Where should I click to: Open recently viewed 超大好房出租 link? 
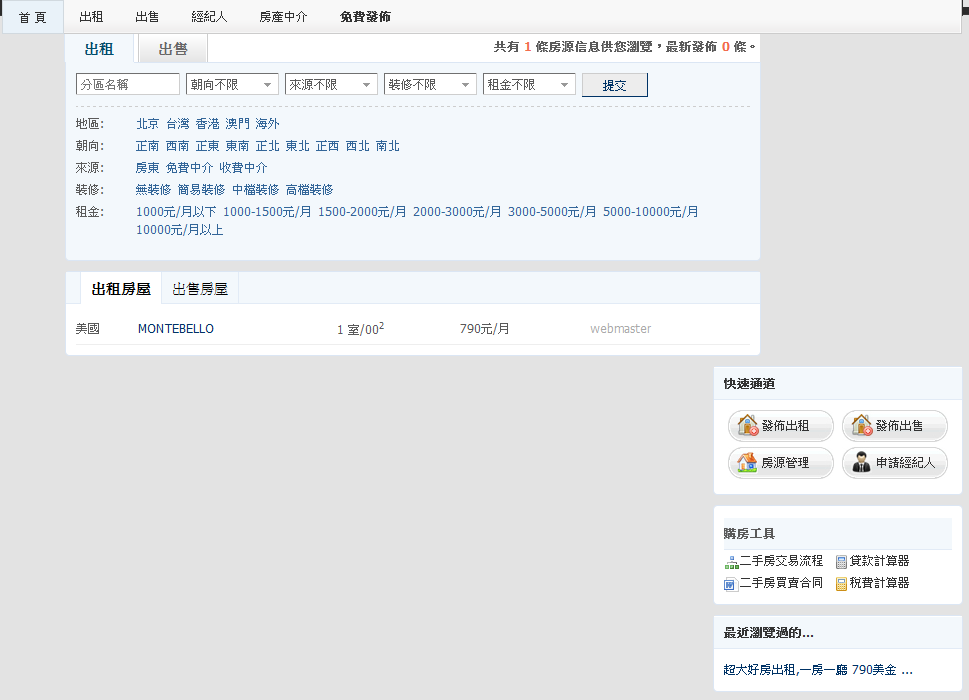(818, 670)
